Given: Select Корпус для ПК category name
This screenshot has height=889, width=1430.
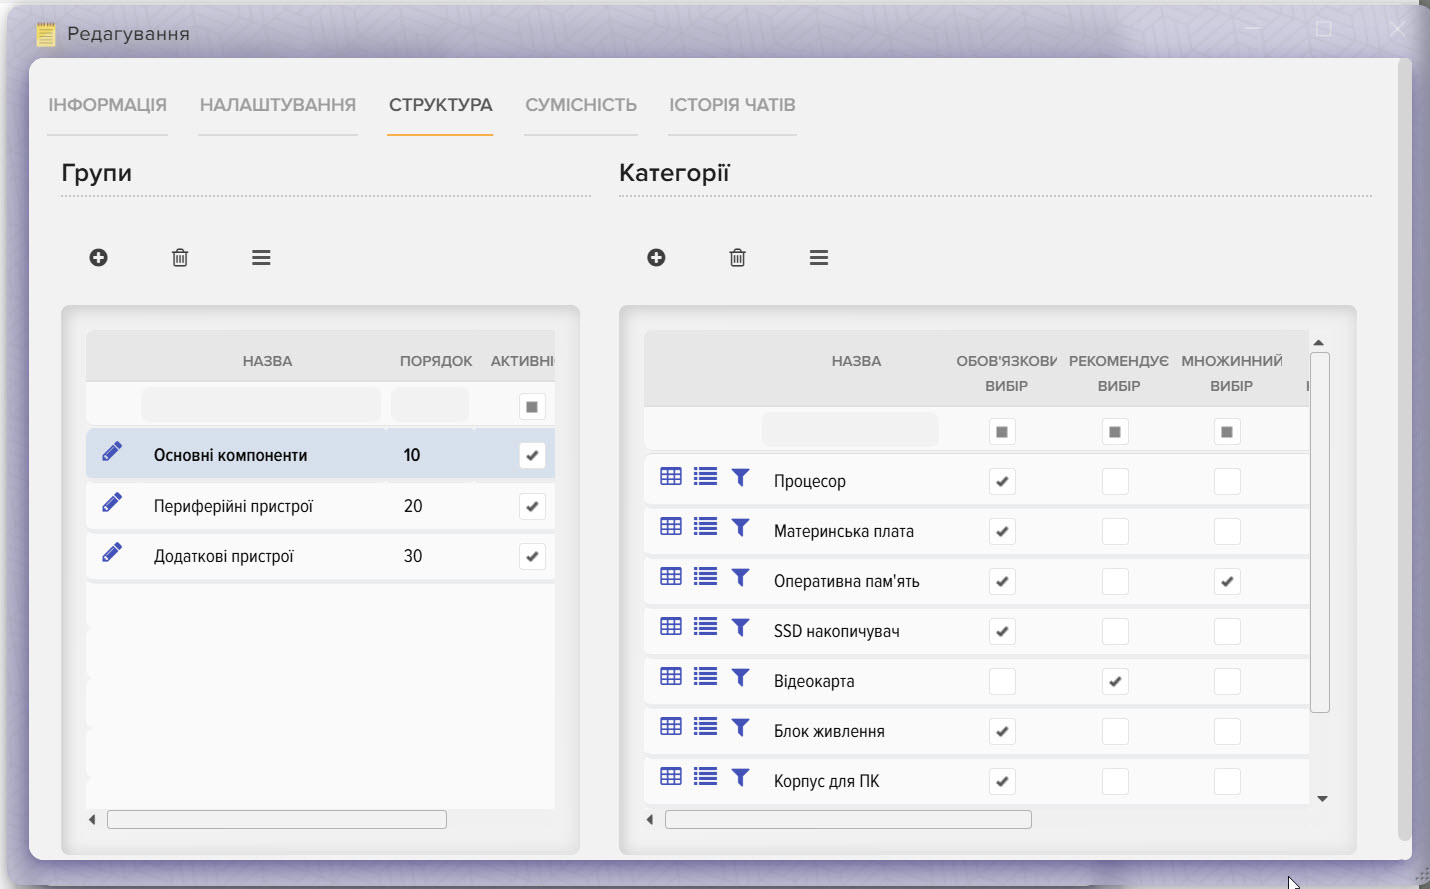Looking at the screenshot, I should pos(826,781).
